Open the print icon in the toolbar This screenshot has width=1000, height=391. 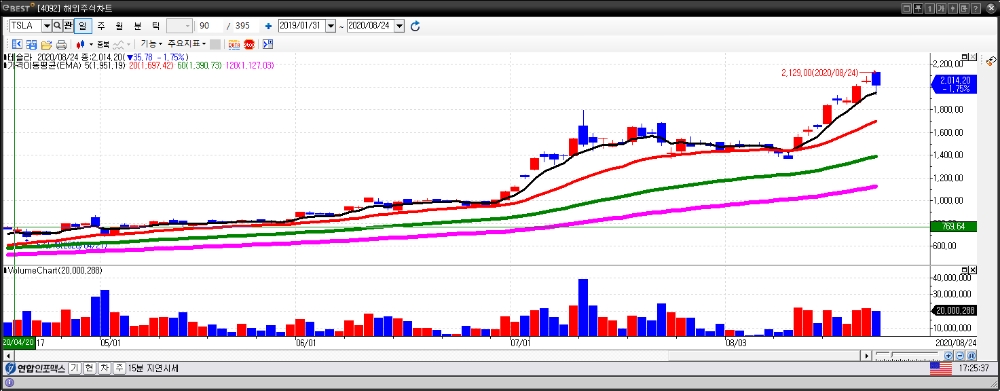tap(61, 44)
